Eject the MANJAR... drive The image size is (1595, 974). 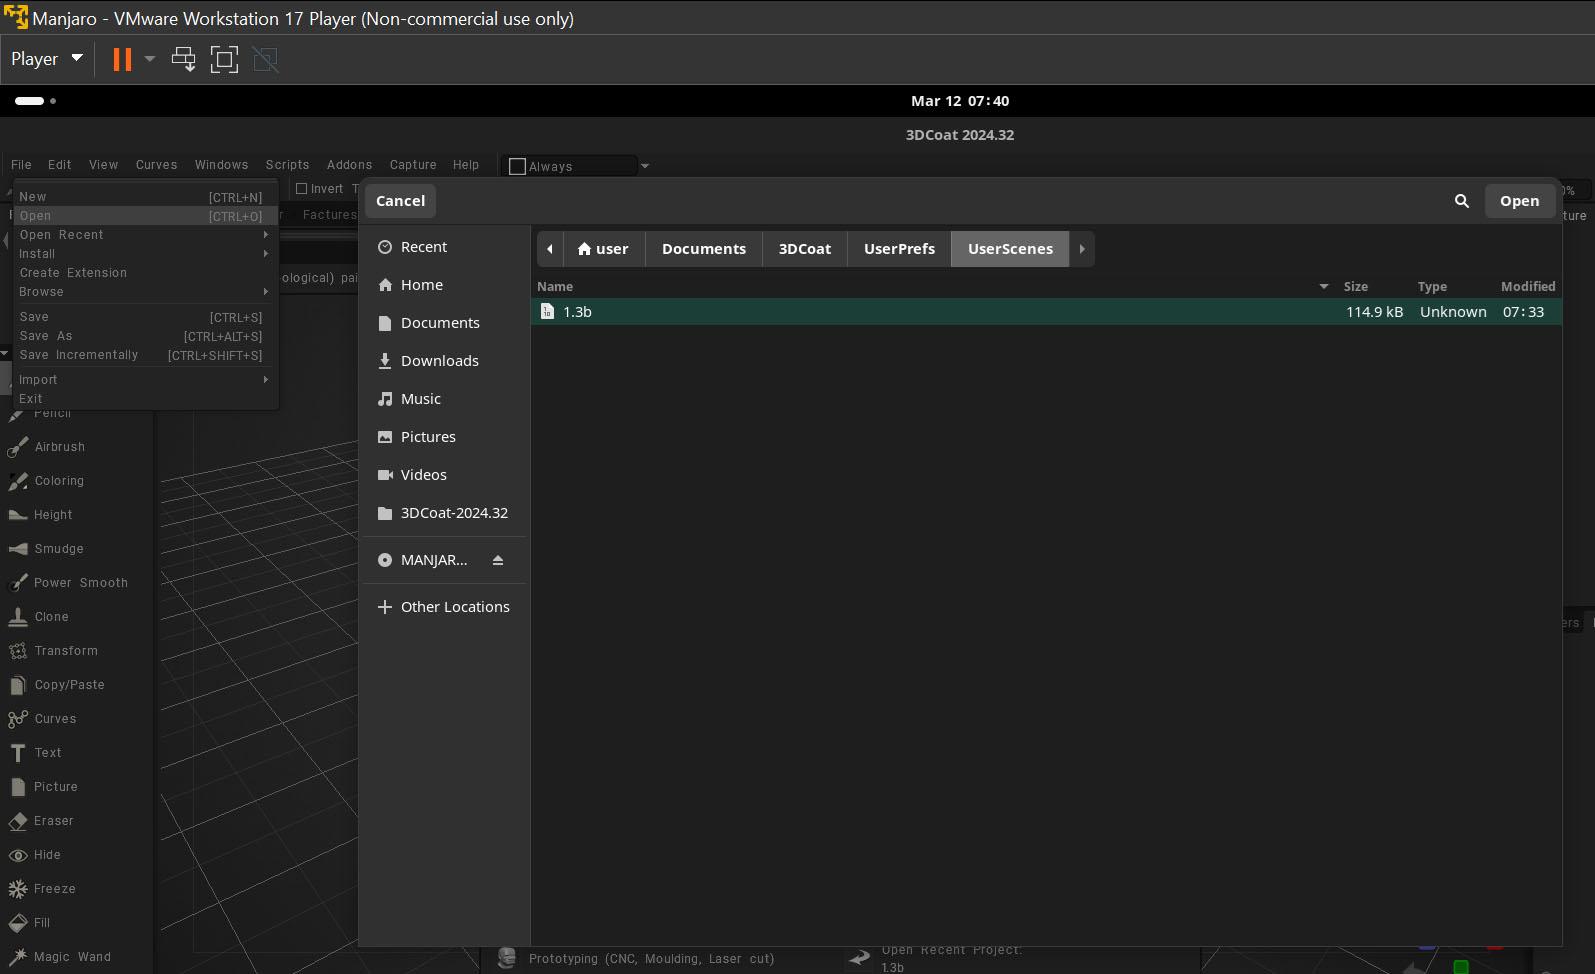coord(498,560)
